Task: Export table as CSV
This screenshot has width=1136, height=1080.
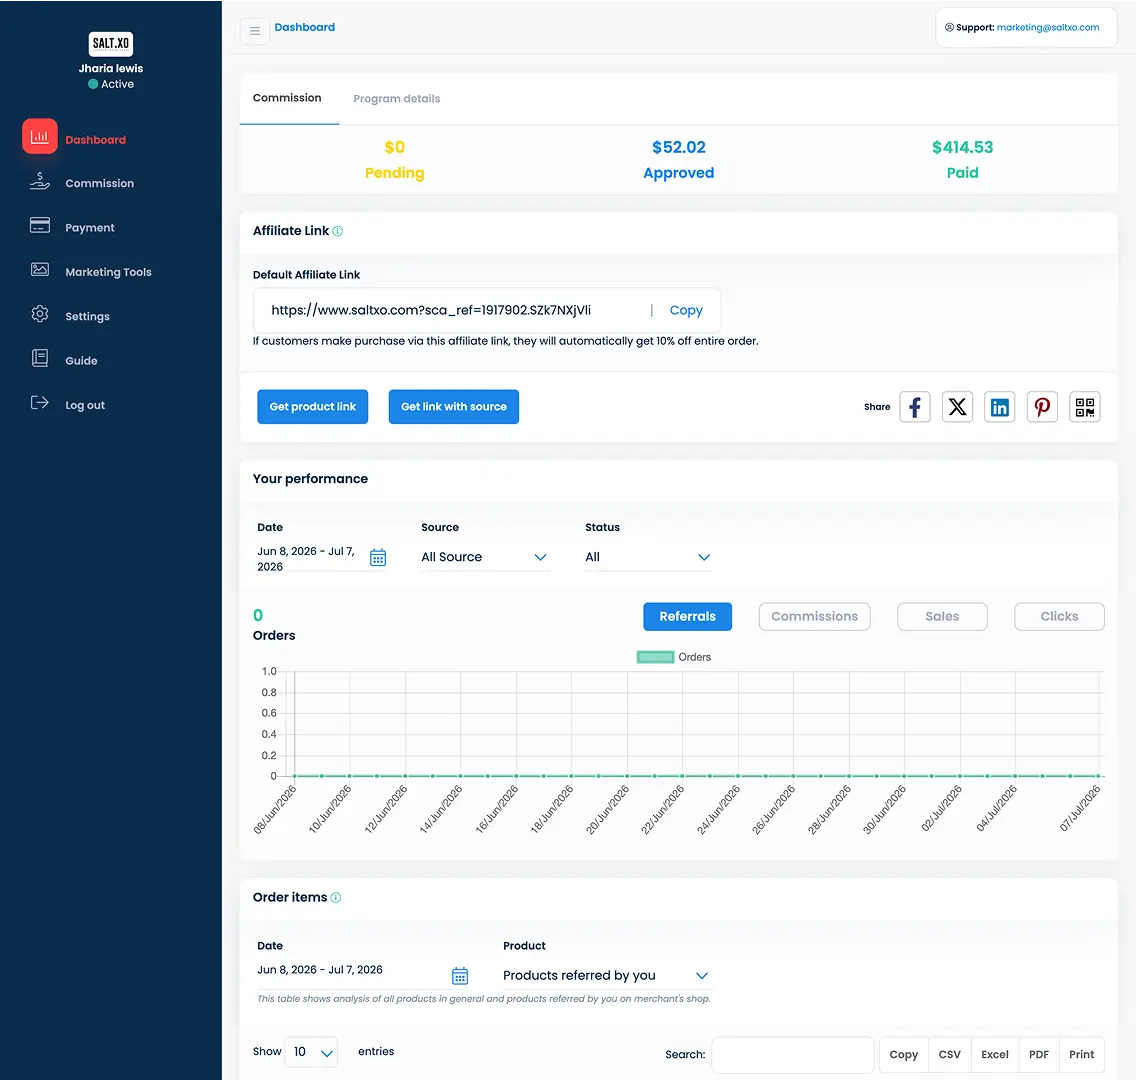Action: point(949,1055)
